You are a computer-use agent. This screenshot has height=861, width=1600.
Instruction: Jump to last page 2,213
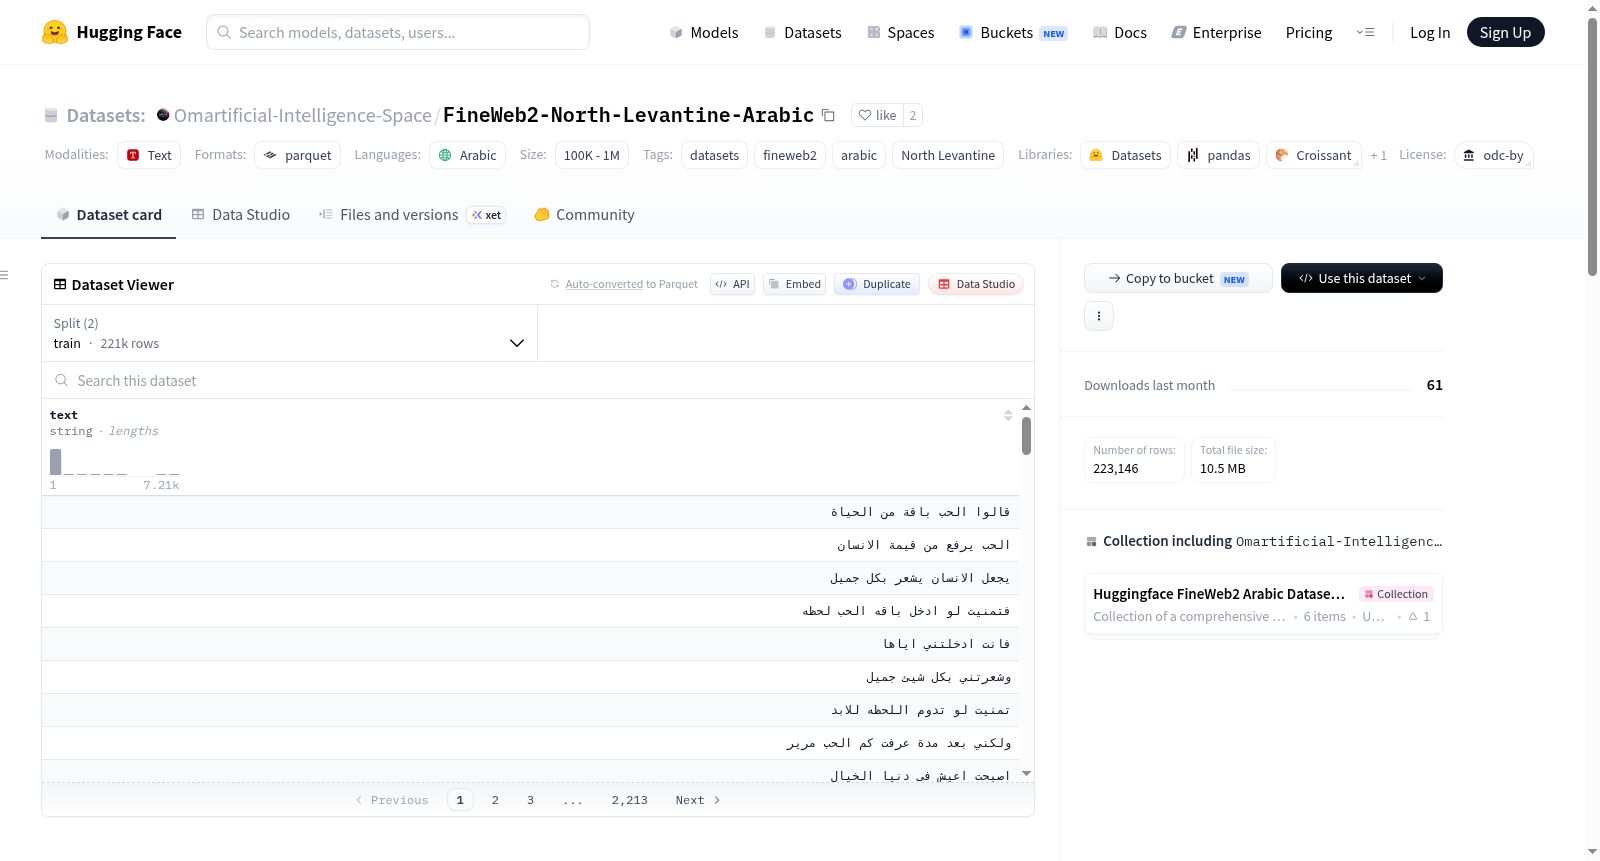(630, 800)
